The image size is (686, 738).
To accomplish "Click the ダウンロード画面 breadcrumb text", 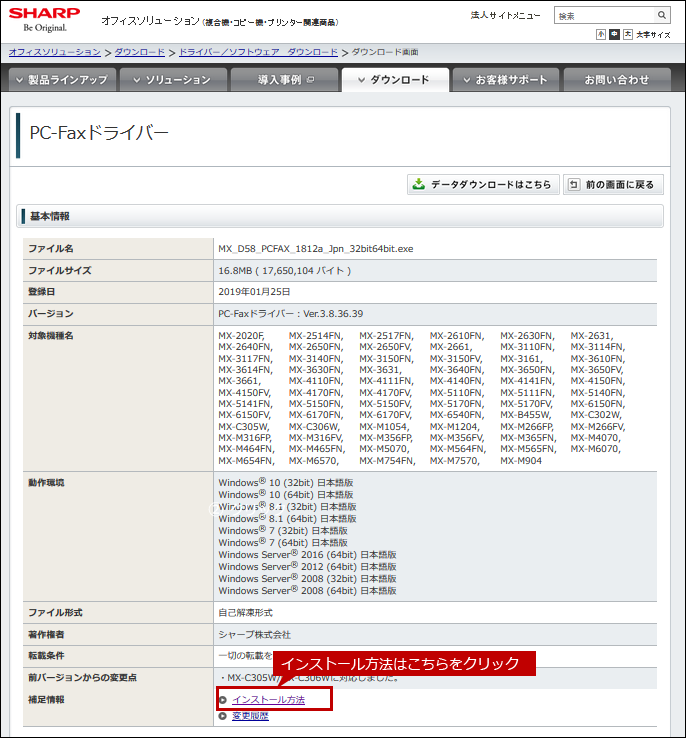I will coord(385,52).
